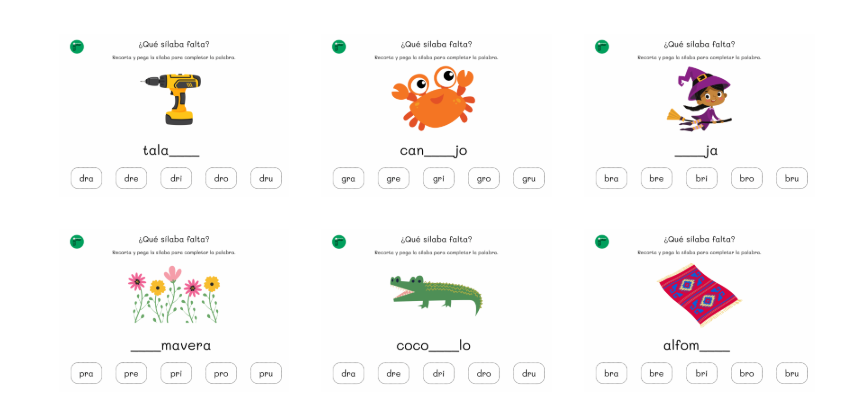Select syllable 'bre' on rug card
Screen dimensions: 867x408
(x=656, y=373)
